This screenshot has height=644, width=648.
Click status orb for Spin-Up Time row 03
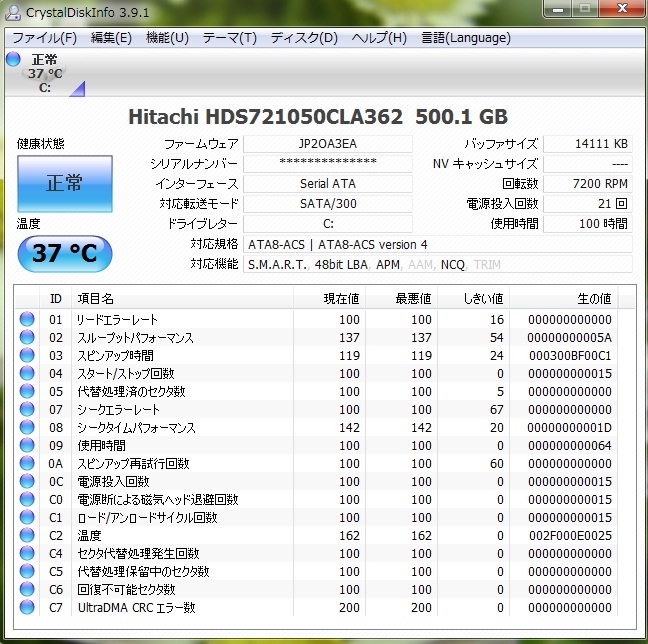tap(26, 356)
